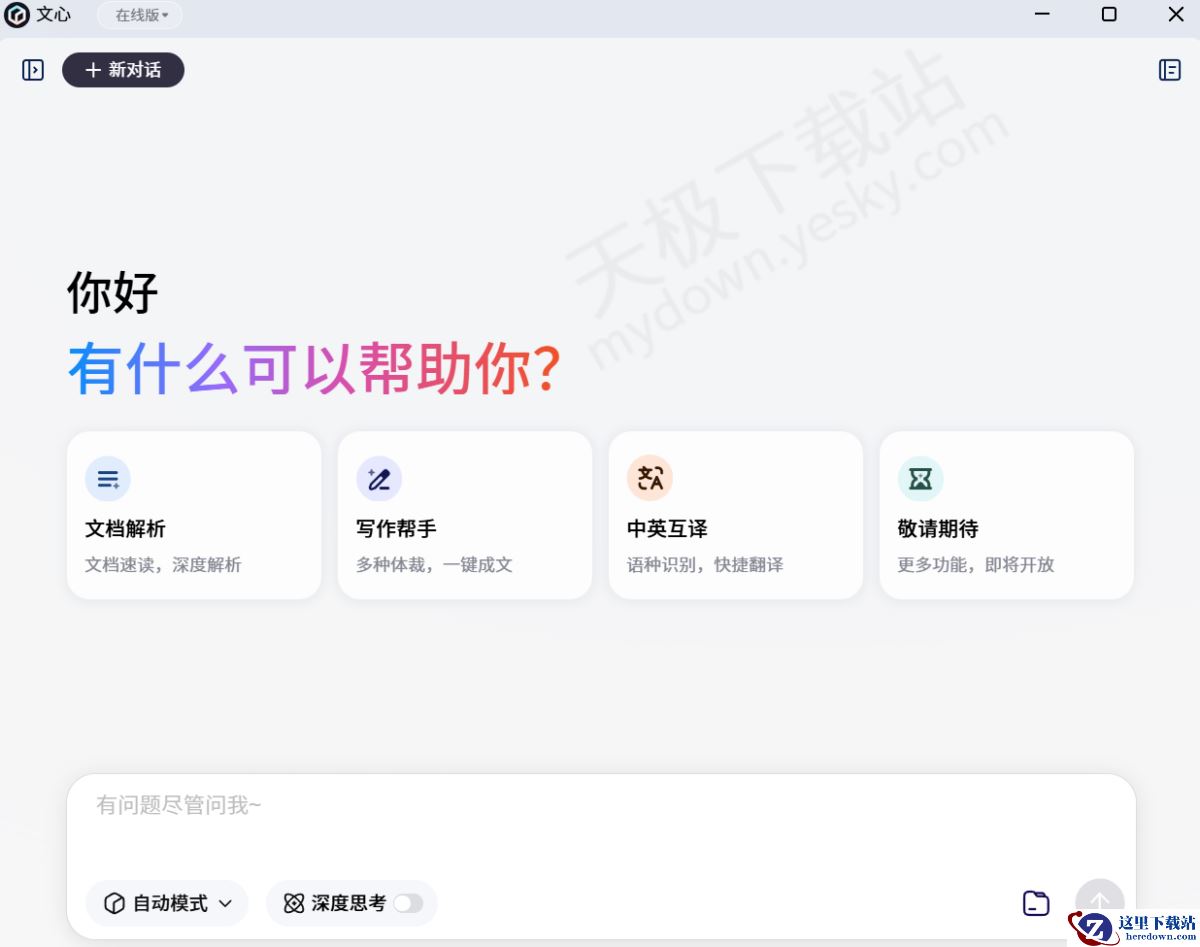
Task: Open the 在线版 version dropdown
Action: pyautogui.click(x=138, y=15)
